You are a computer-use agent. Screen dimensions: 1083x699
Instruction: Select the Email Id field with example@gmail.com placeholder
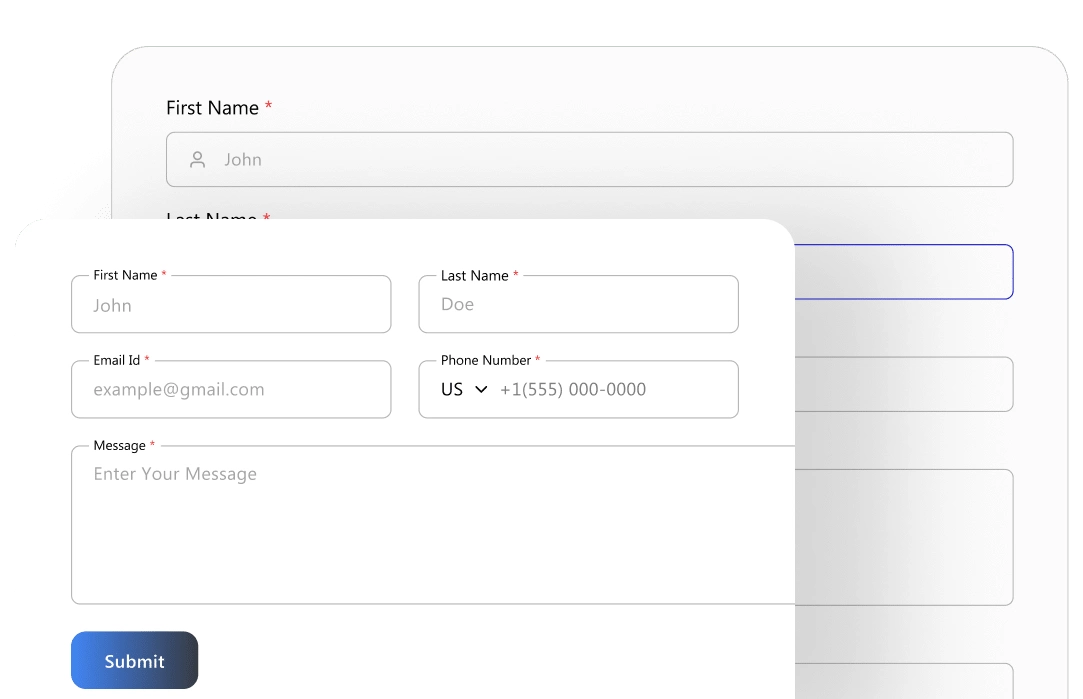click(230, 389)
